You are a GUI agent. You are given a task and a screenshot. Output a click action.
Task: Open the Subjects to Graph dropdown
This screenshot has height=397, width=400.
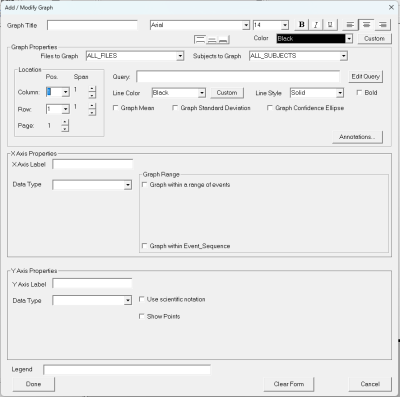click(343, 56)
